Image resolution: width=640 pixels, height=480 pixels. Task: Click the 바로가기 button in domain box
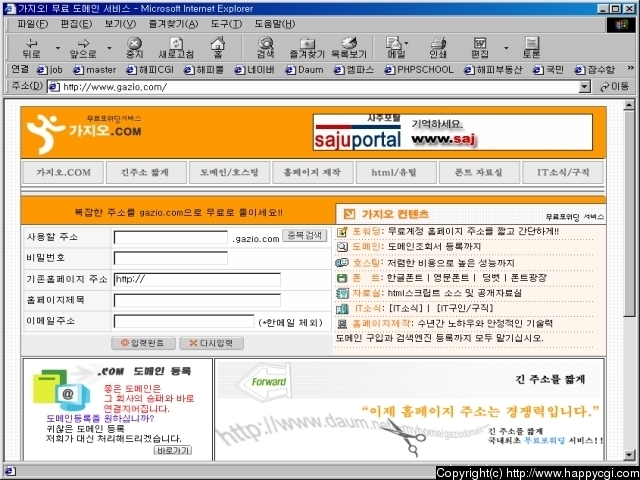[x=173, y=451]
